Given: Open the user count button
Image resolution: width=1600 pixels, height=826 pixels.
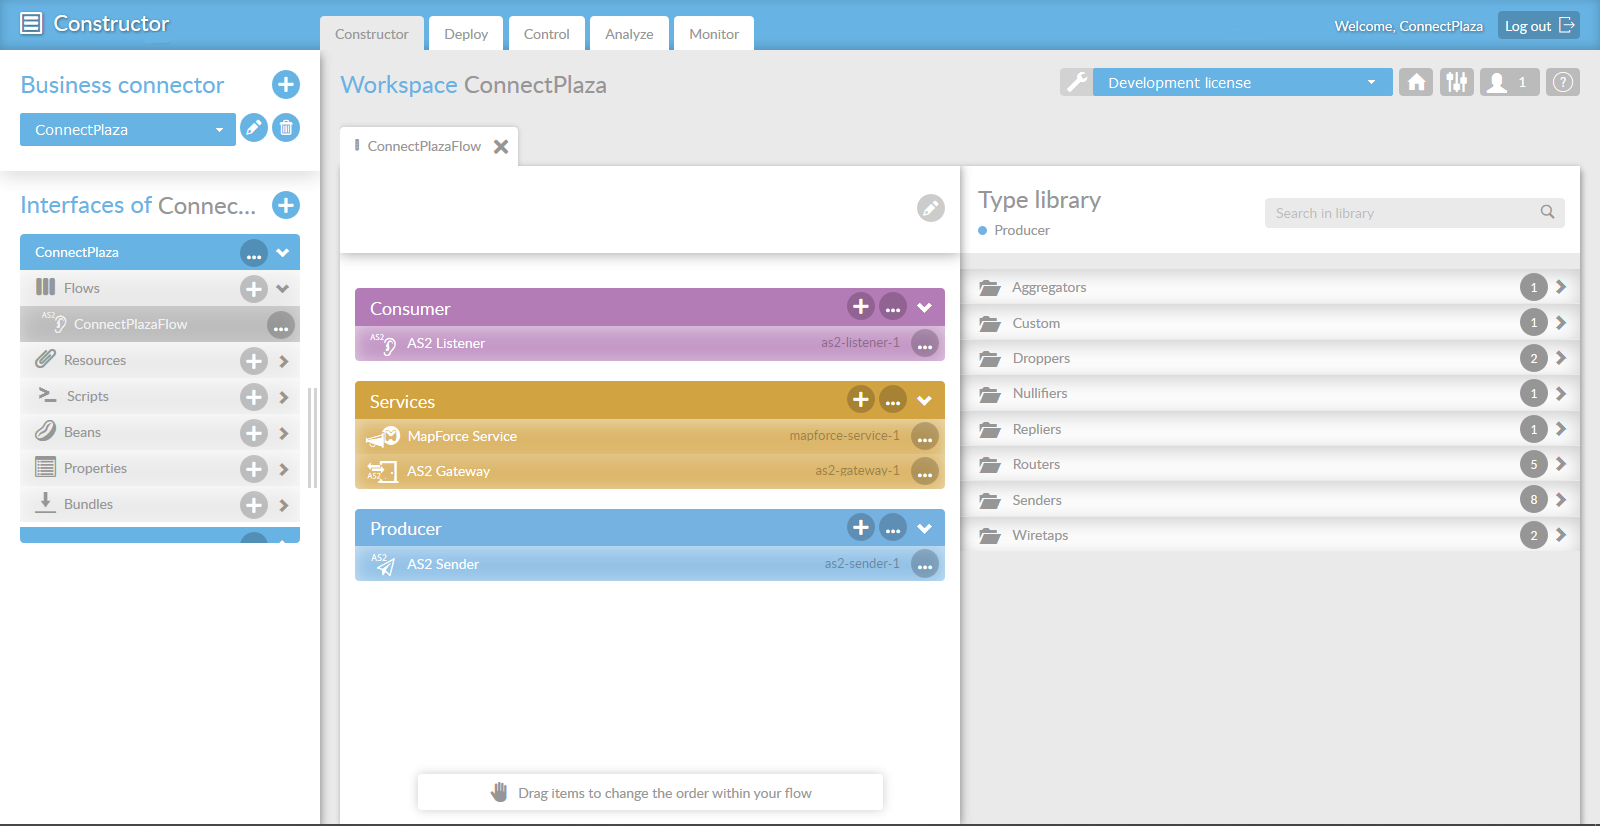Looking at the screenshot, I should tap(1510, 82).
